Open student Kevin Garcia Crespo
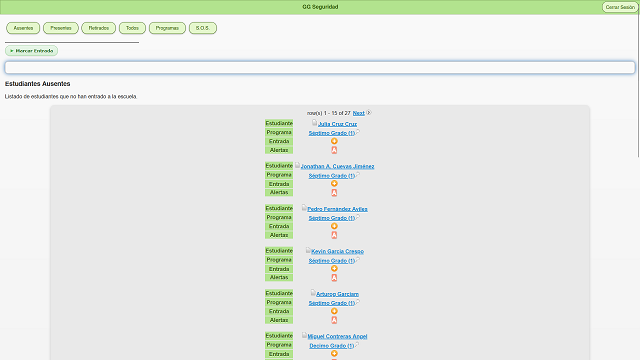Screen dimensions: 640x360 coord(338,251)
